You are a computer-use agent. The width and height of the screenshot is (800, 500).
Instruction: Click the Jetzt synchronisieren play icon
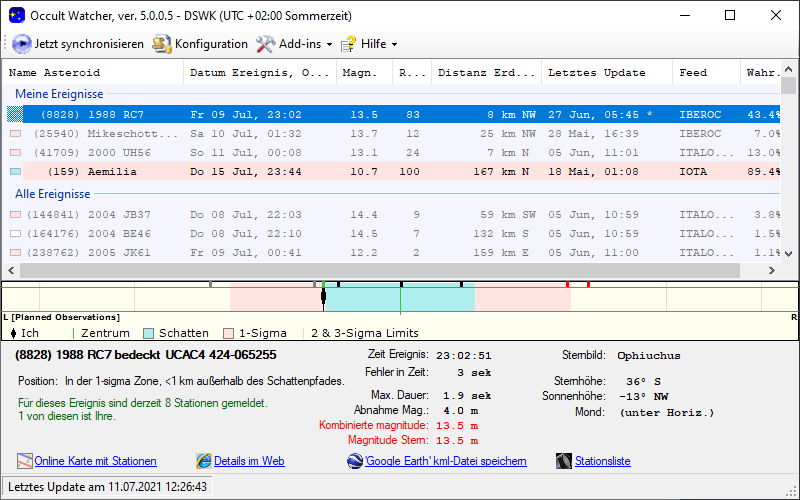point(22,44)
